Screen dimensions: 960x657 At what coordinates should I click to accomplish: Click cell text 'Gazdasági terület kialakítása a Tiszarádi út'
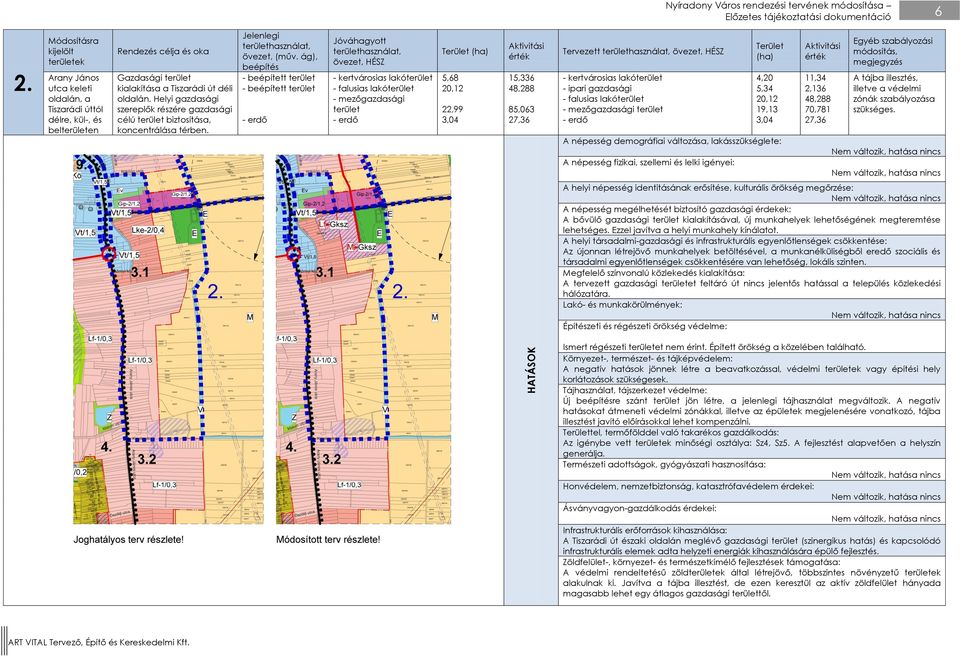174,103
